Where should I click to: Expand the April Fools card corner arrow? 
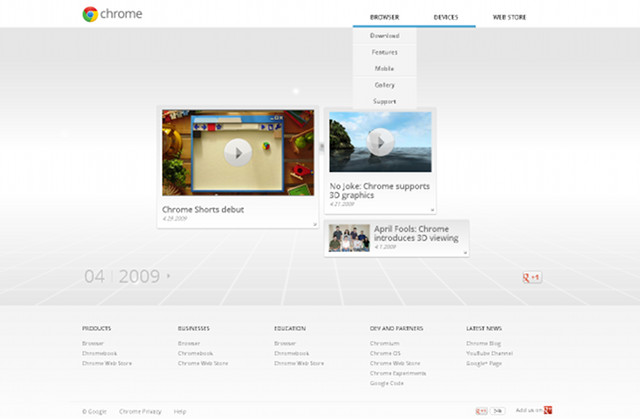tap(465, 253)
